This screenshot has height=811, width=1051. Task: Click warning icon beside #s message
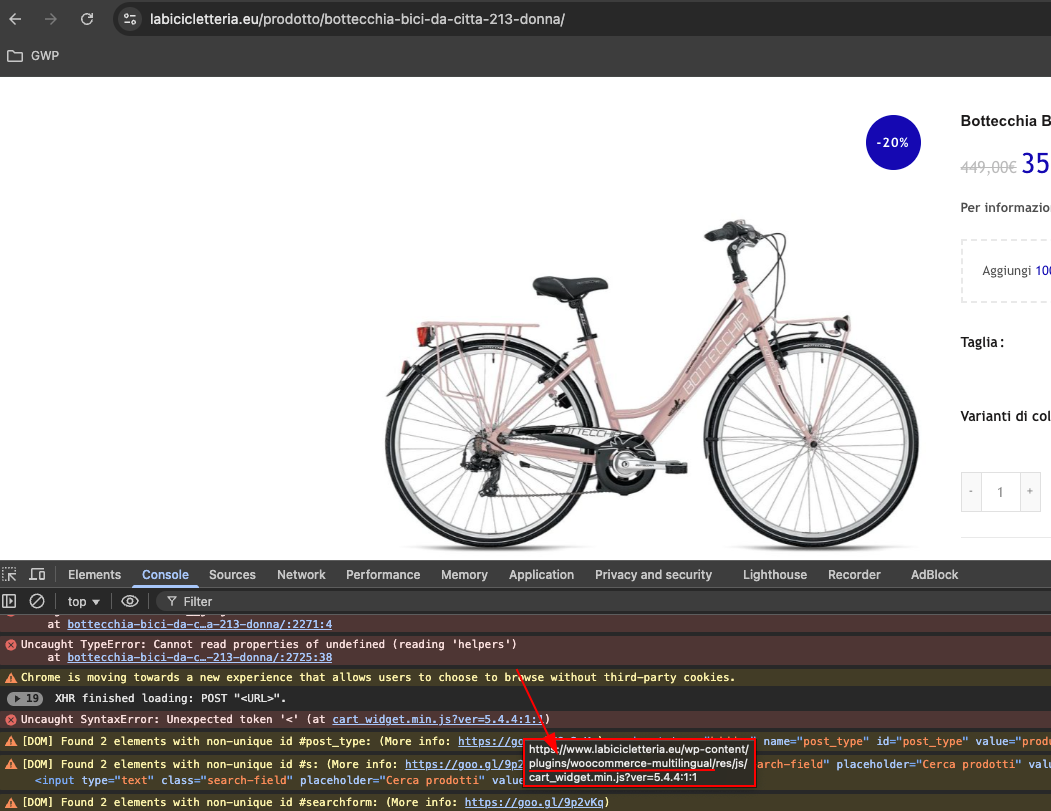coord(11,764)
